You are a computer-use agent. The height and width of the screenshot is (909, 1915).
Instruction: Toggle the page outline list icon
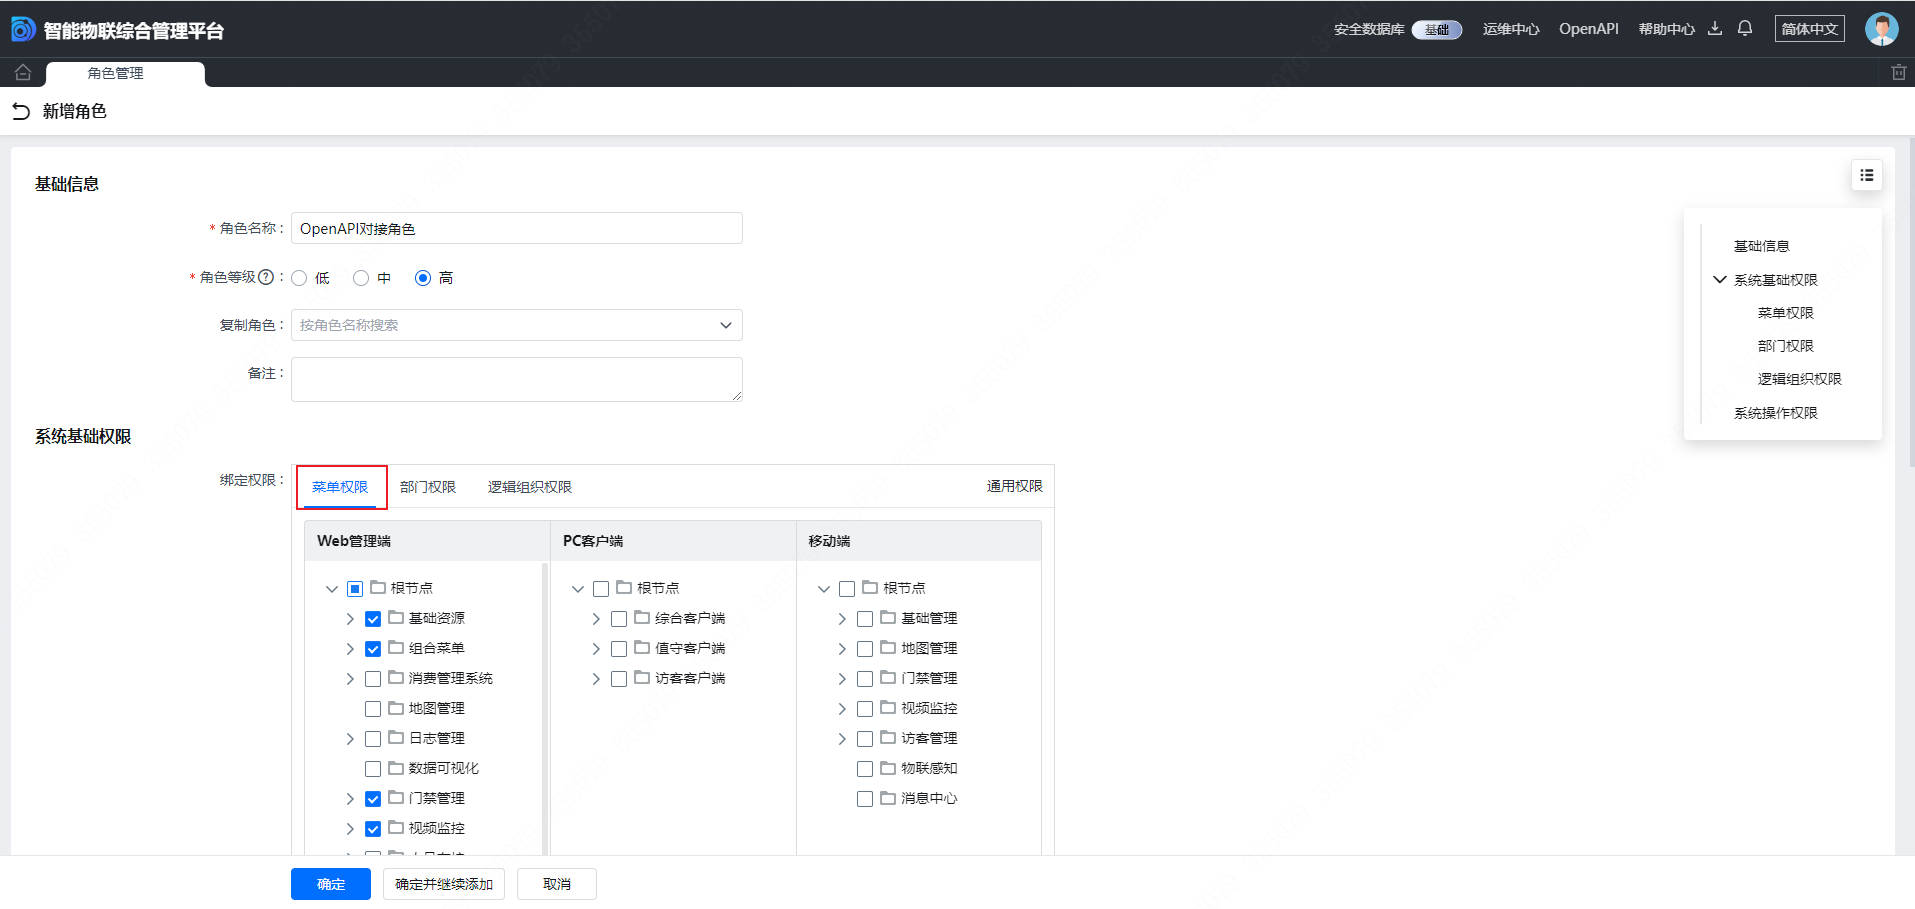[x=1866, y=176]
